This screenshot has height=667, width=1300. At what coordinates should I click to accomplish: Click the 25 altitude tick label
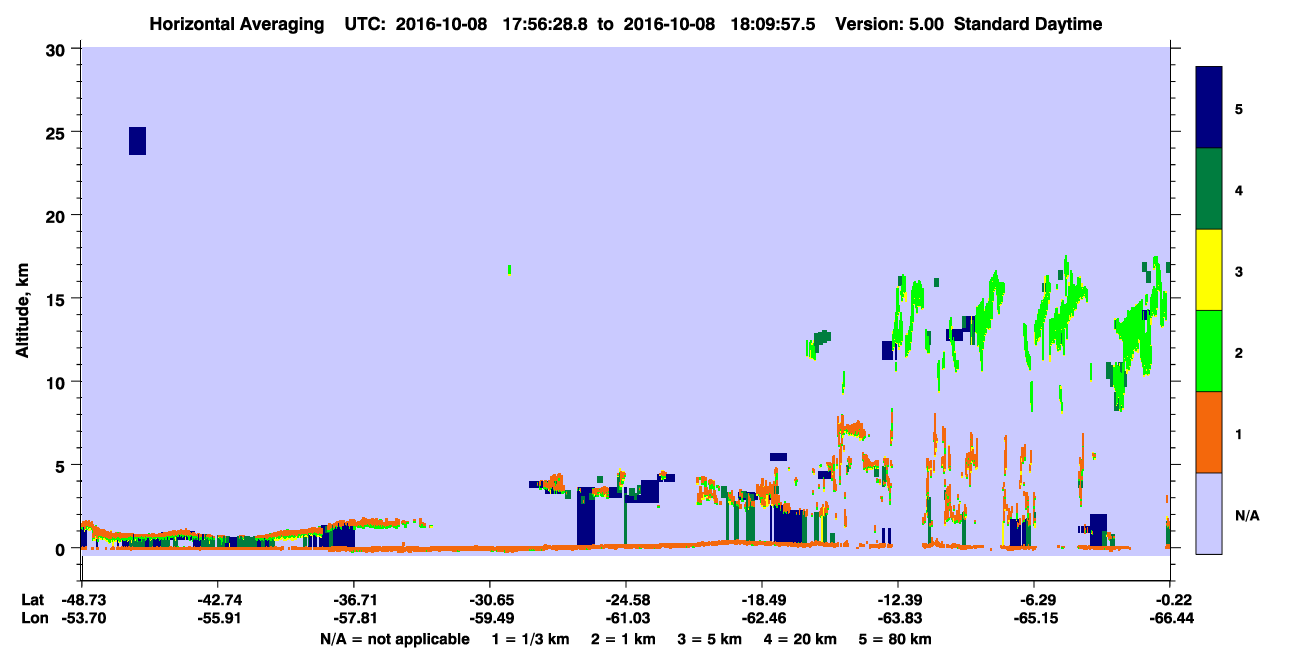click(58, 132)
